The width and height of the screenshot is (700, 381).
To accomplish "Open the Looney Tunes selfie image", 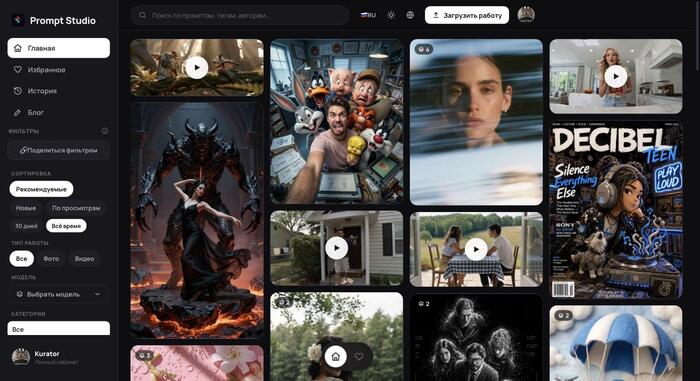I will [337, 121].
